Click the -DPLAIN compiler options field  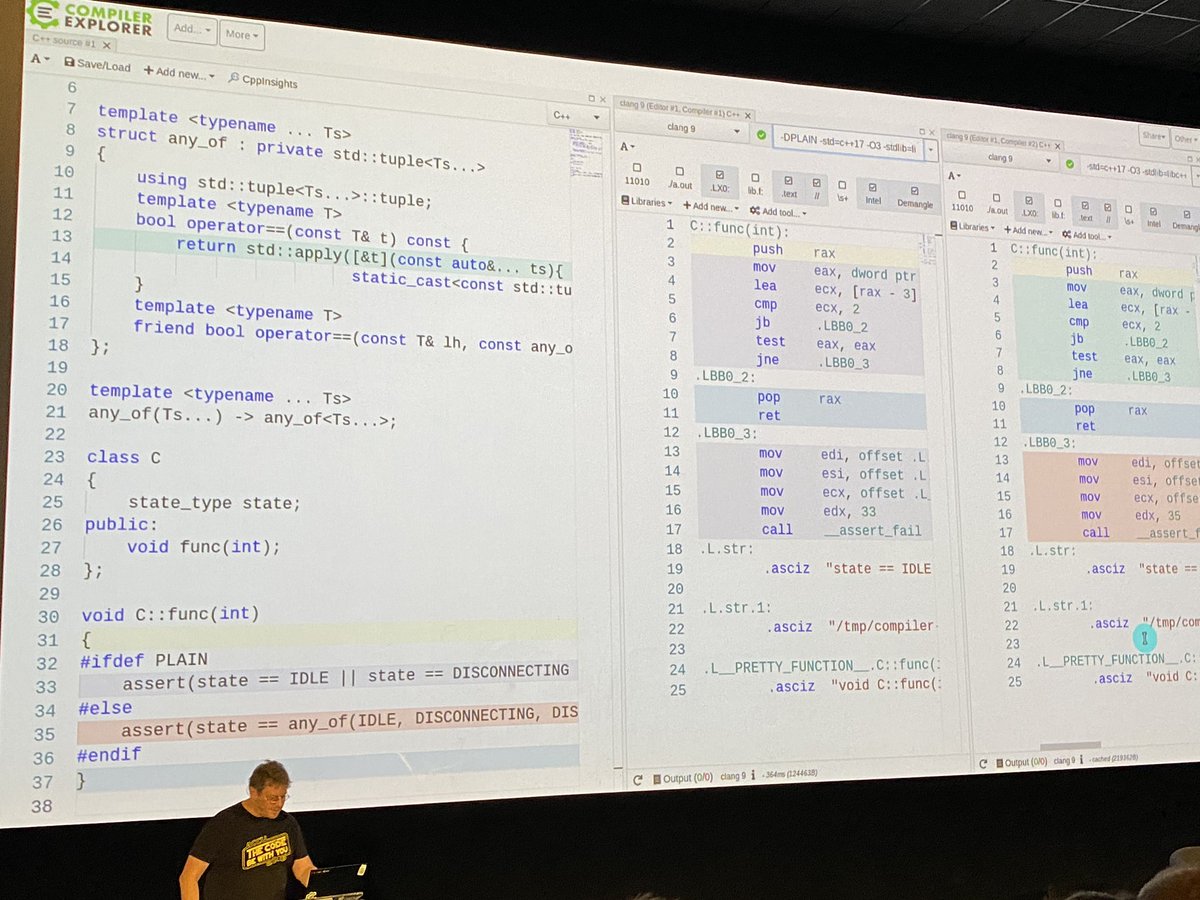coord(847,140)
